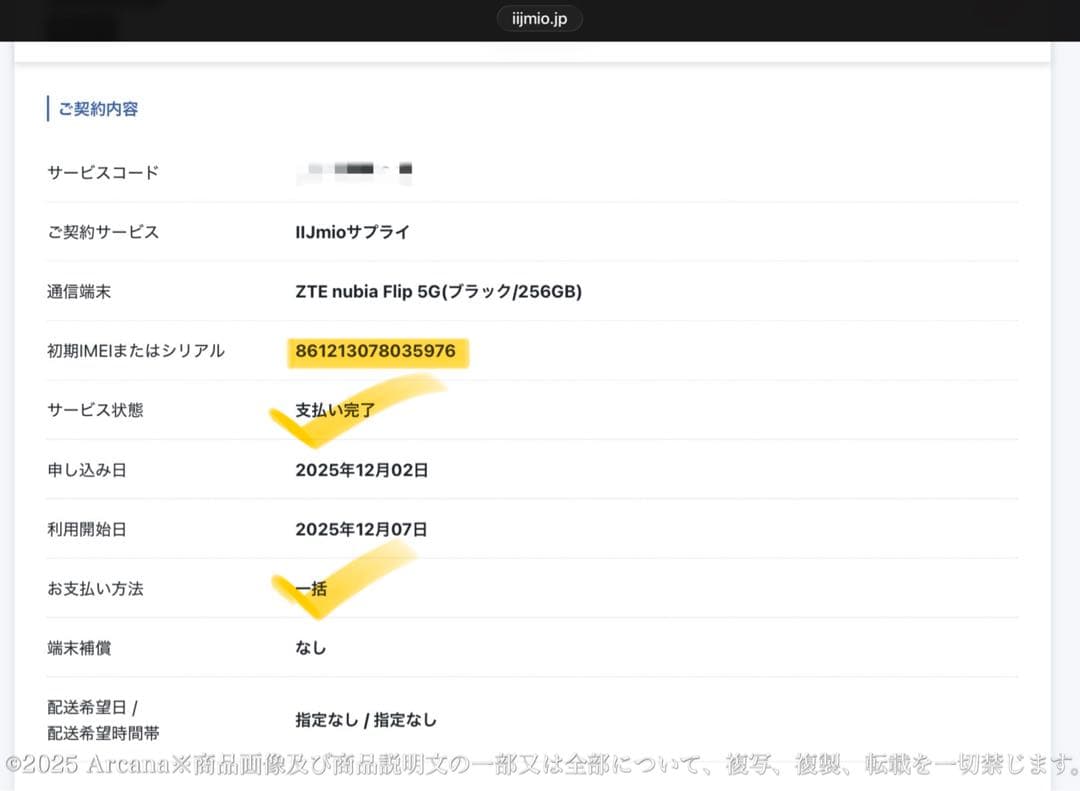
Task: Click the サービス状態 row label
Action: [91, 409]
